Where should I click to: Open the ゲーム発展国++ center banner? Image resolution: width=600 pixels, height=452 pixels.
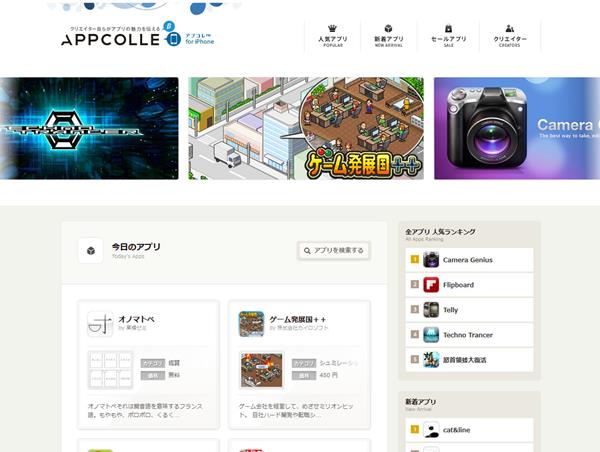[x=306, y=128]
